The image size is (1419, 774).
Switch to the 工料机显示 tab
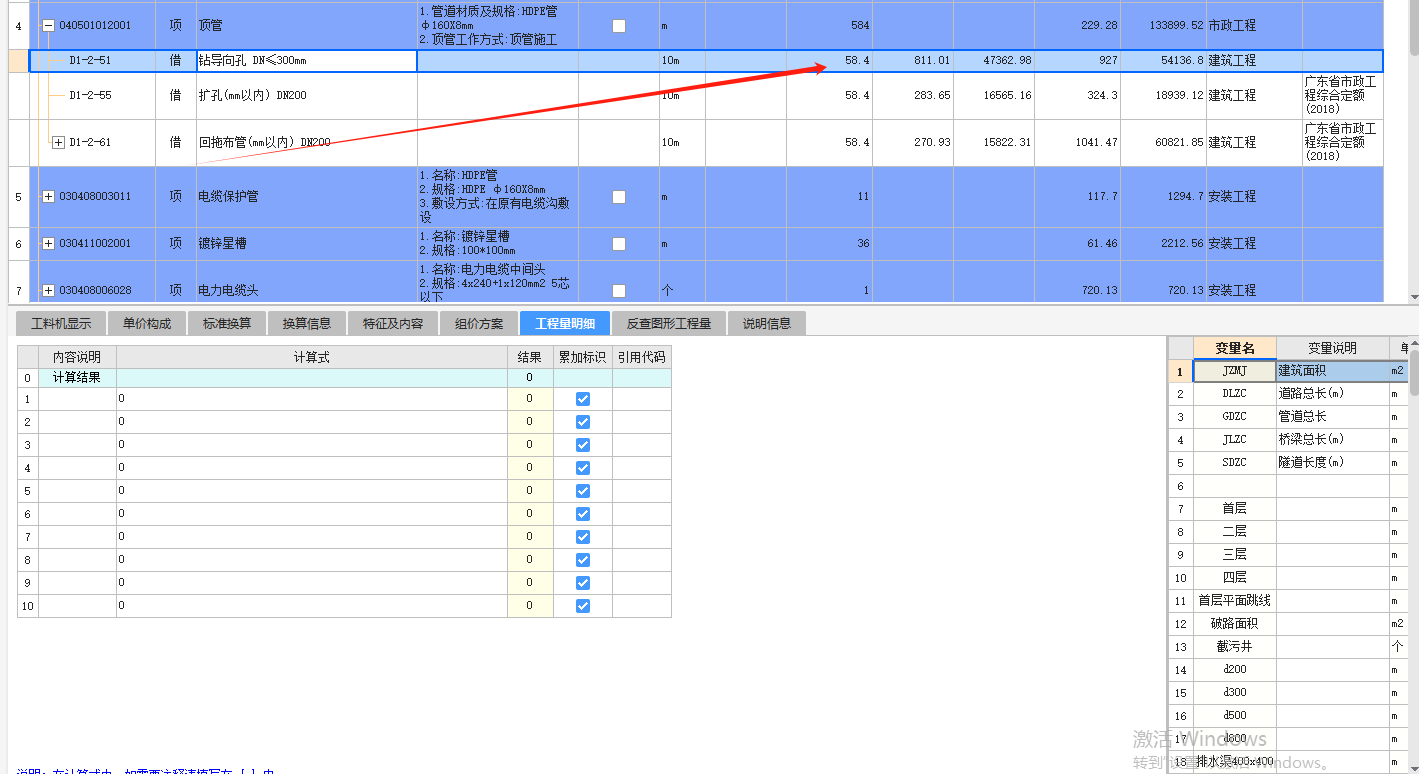(61, 323)
